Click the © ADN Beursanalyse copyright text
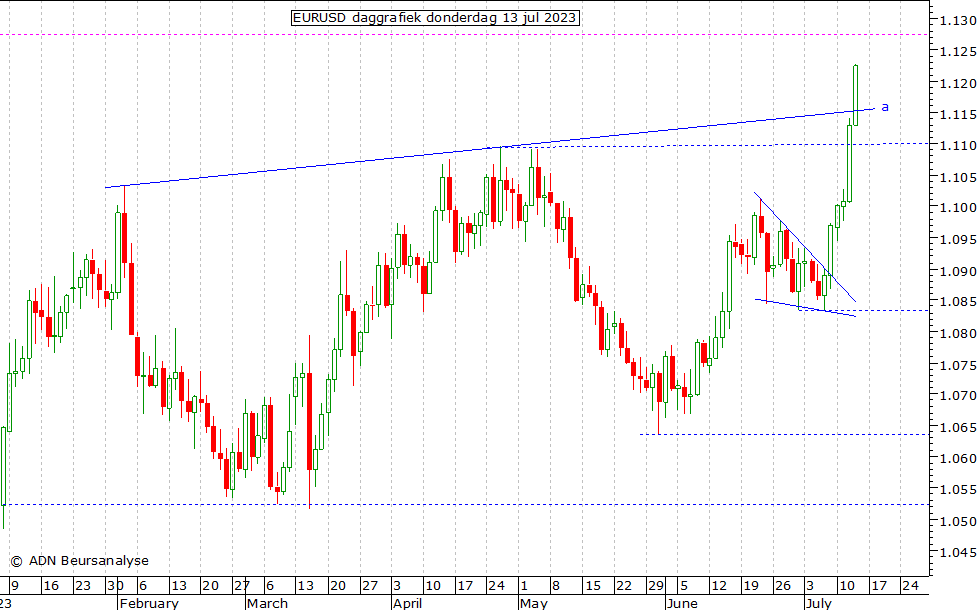The image size is (980, 610). 79,561
